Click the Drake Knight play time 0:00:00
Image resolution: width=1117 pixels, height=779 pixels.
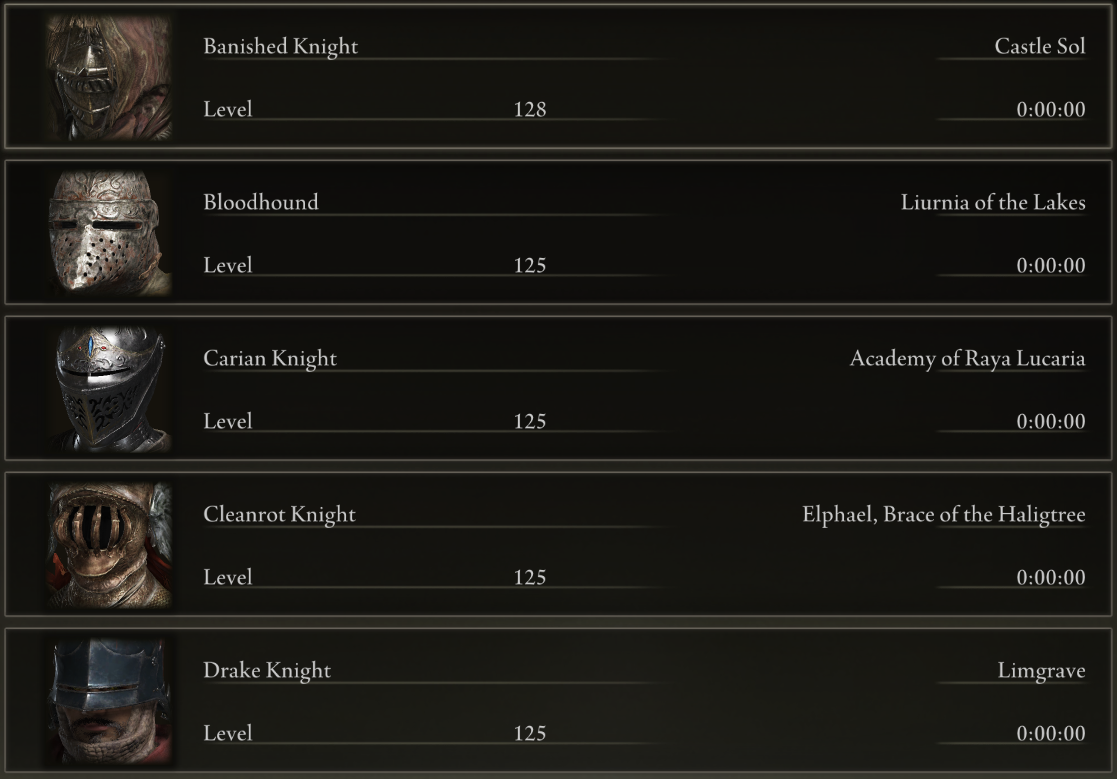point(1051,733)
